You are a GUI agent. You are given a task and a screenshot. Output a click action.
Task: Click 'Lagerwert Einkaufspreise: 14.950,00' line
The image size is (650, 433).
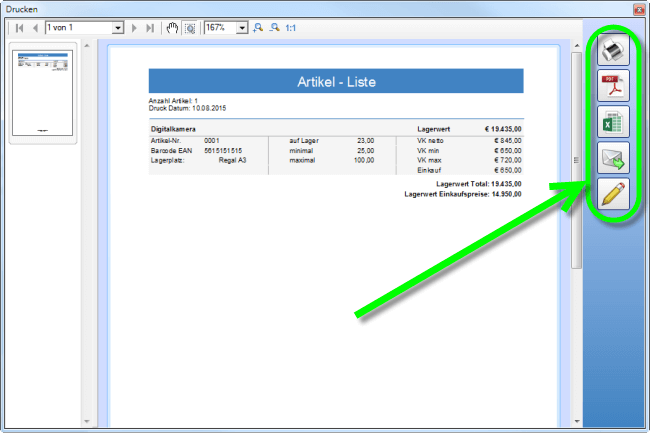click(x=463, y=194)
